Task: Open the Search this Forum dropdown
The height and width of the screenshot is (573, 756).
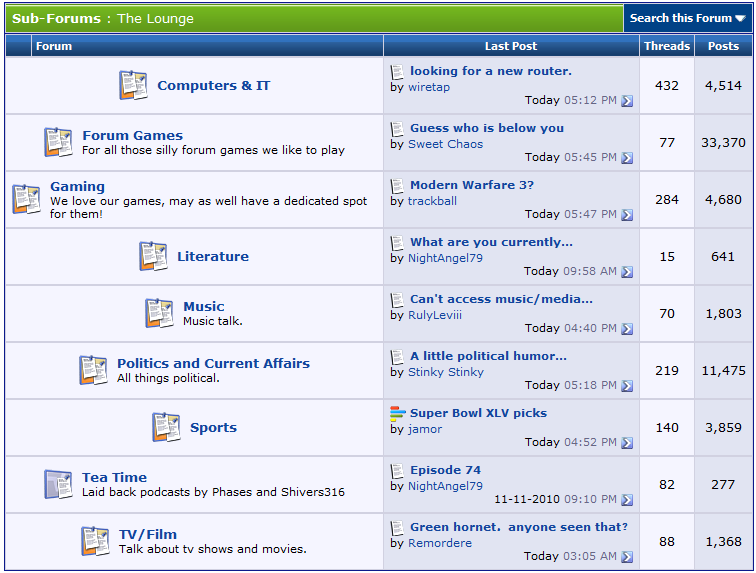Action: coord(688,18)
